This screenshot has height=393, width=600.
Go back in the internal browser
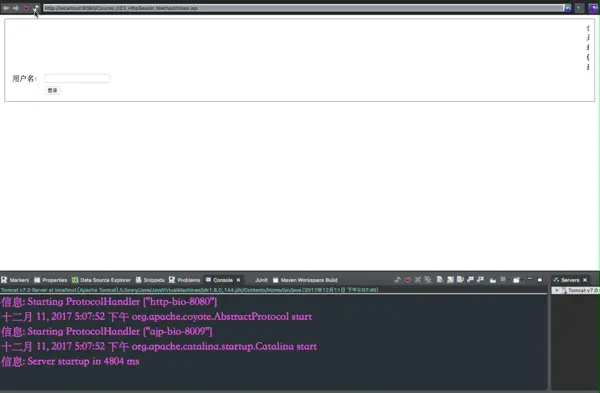(6, 8)
